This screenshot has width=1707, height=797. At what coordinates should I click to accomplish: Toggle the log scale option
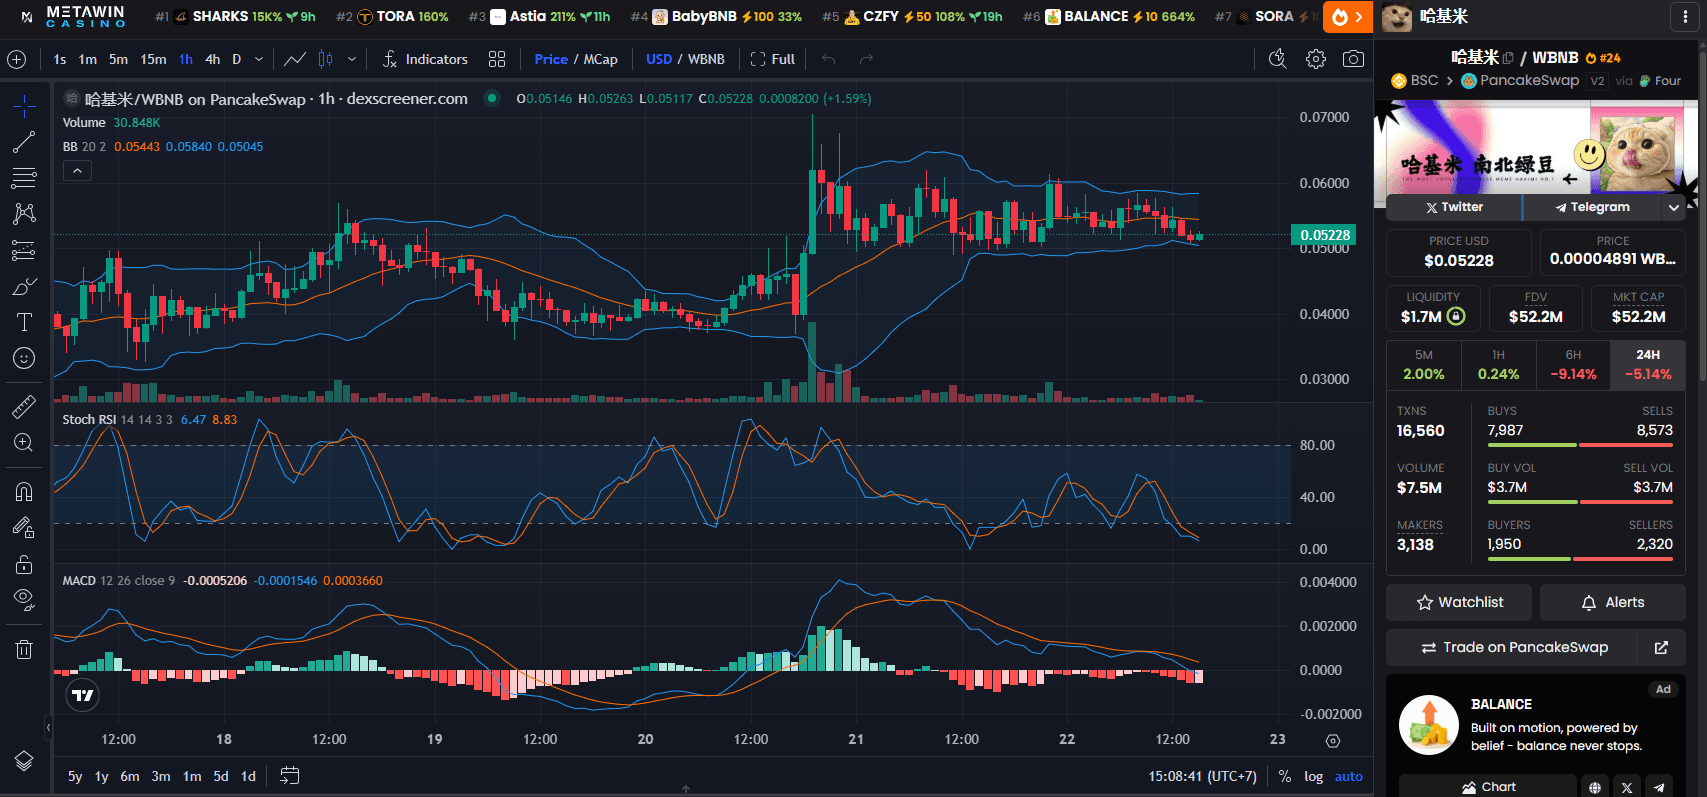[x=1313, y=776]
